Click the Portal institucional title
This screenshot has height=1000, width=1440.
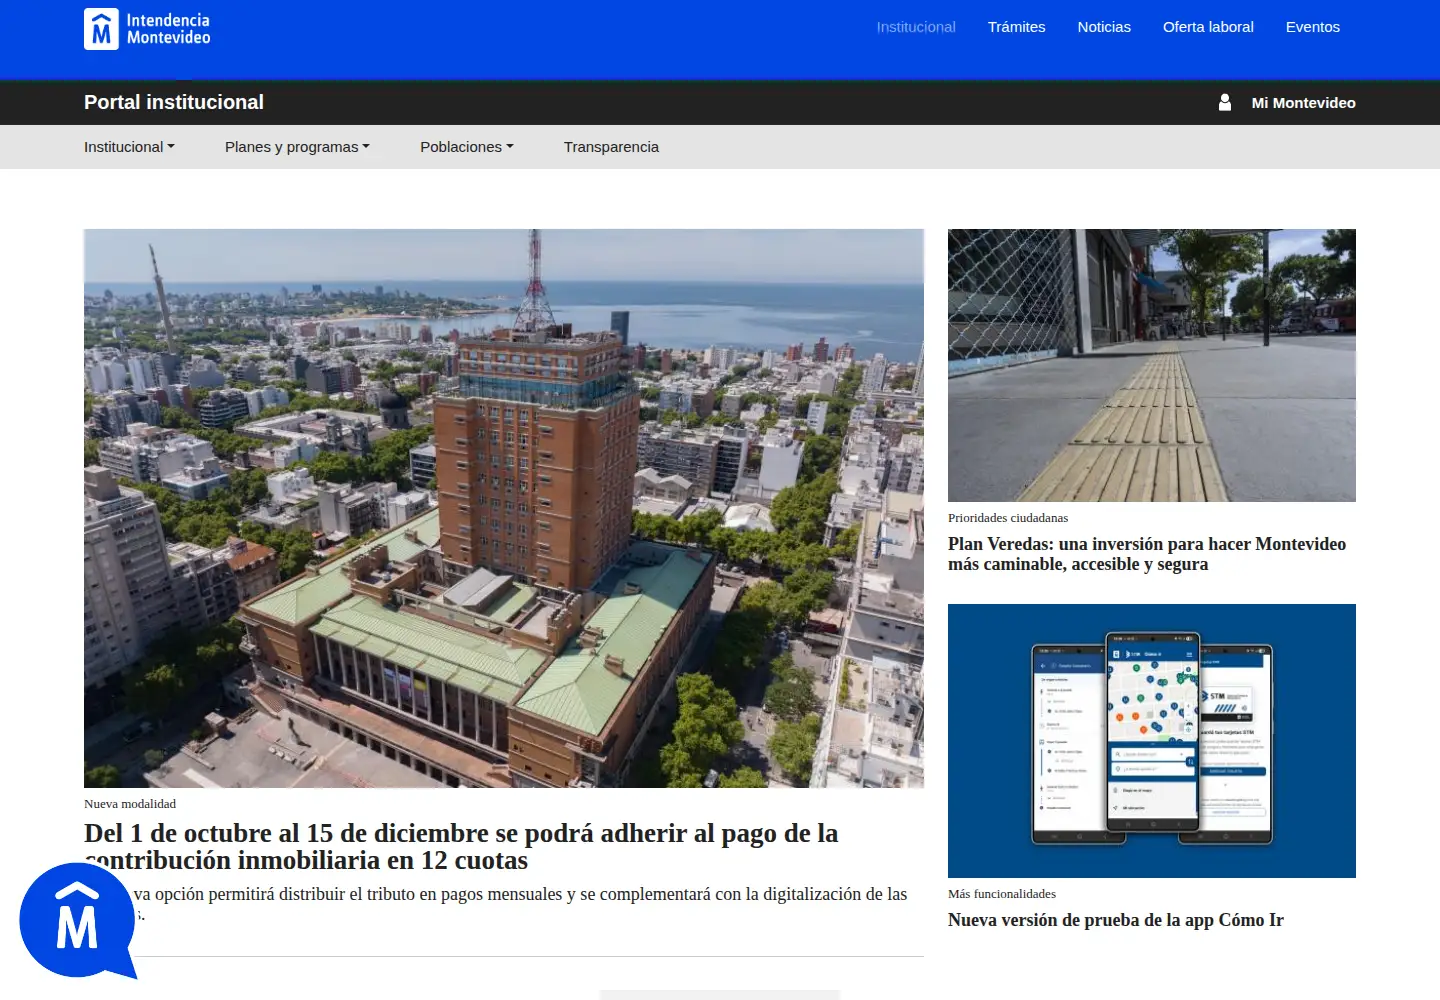coord(174,102)
